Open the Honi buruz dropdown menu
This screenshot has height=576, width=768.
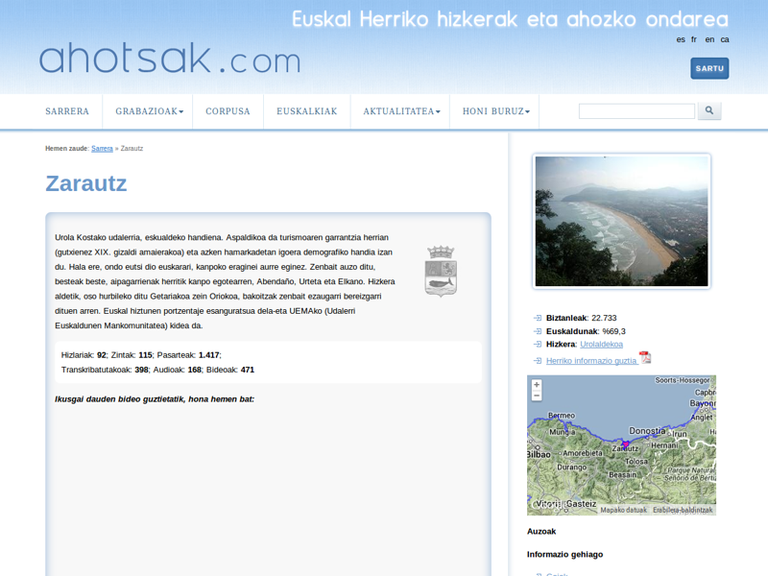496,111
